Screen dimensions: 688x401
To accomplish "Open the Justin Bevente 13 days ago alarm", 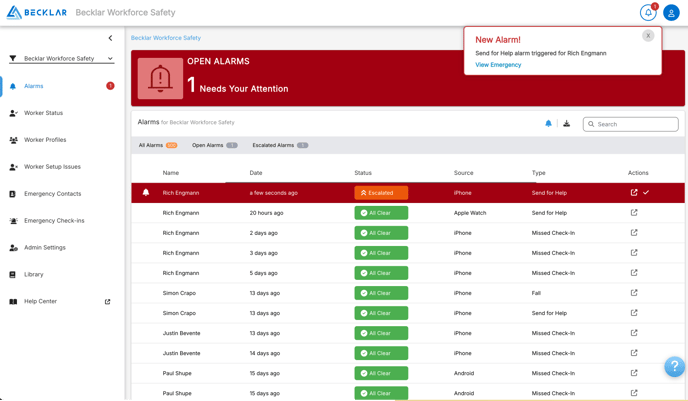I will 634,333.
